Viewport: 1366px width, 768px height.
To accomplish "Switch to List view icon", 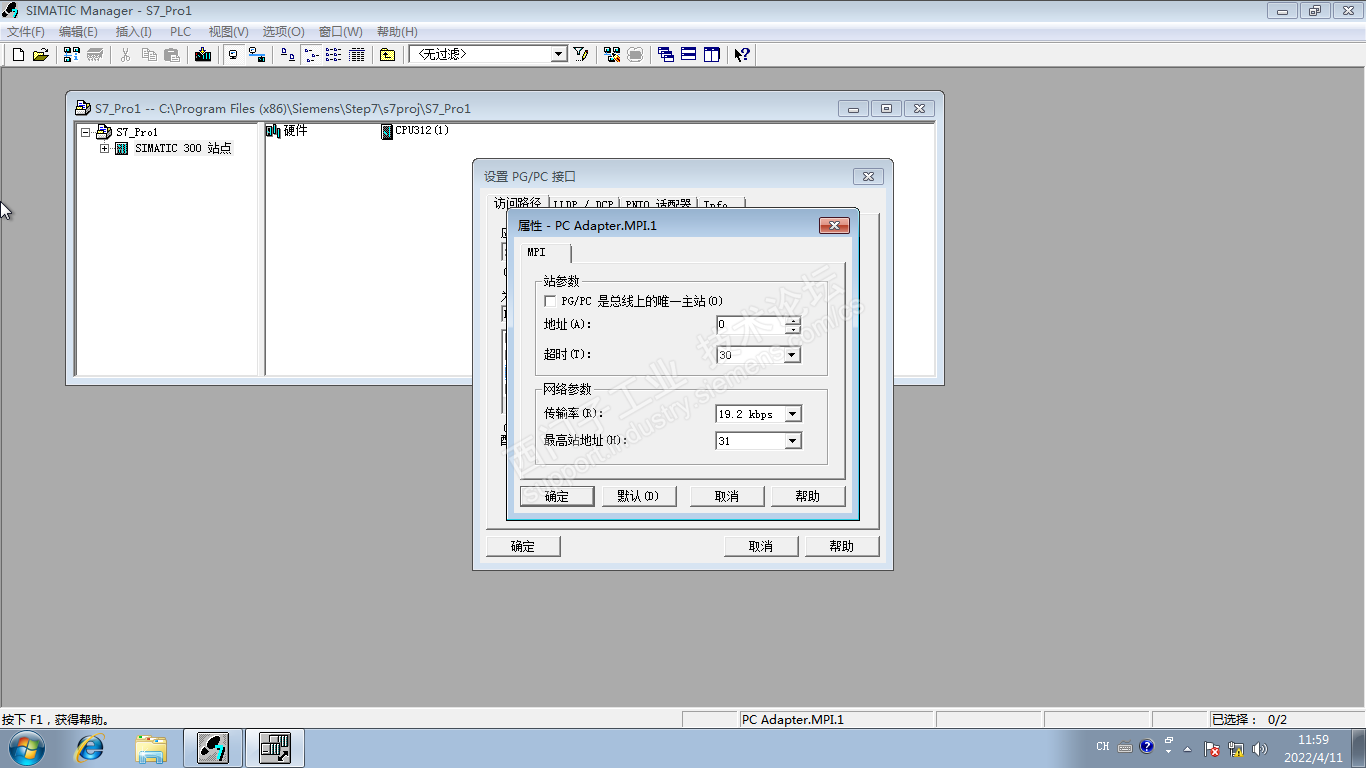I will (334, 55).
